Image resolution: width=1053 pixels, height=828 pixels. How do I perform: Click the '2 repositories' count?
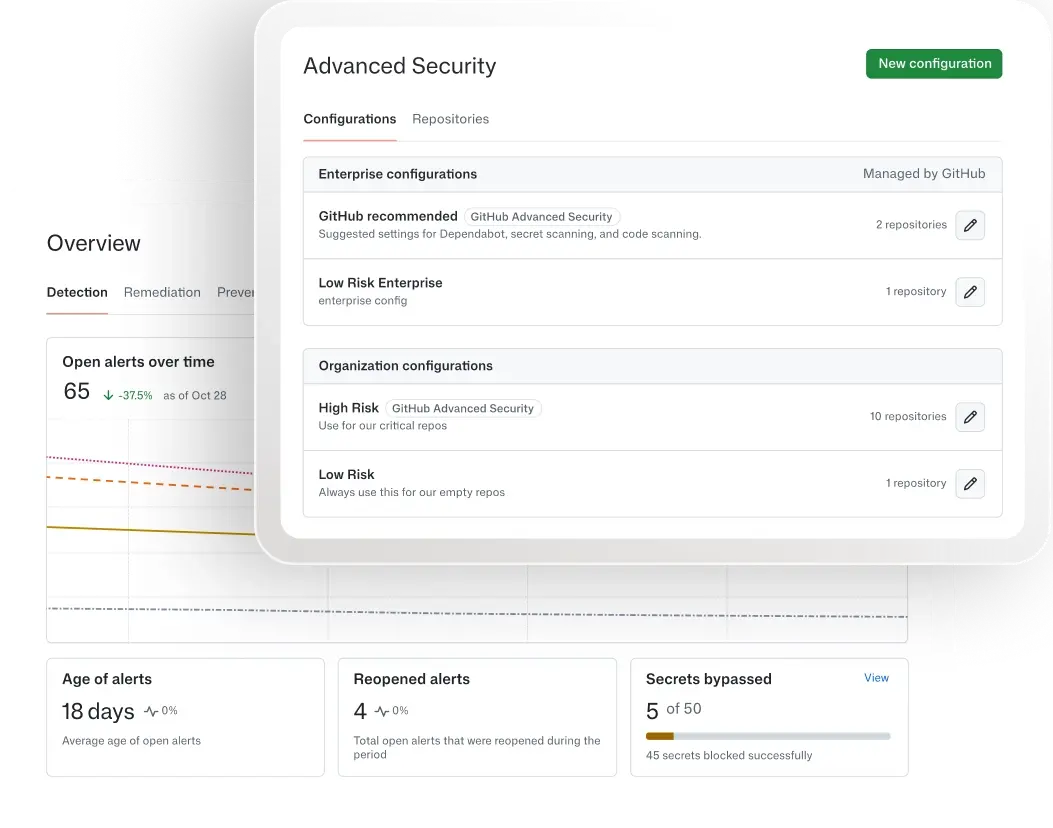coord(911,225)
